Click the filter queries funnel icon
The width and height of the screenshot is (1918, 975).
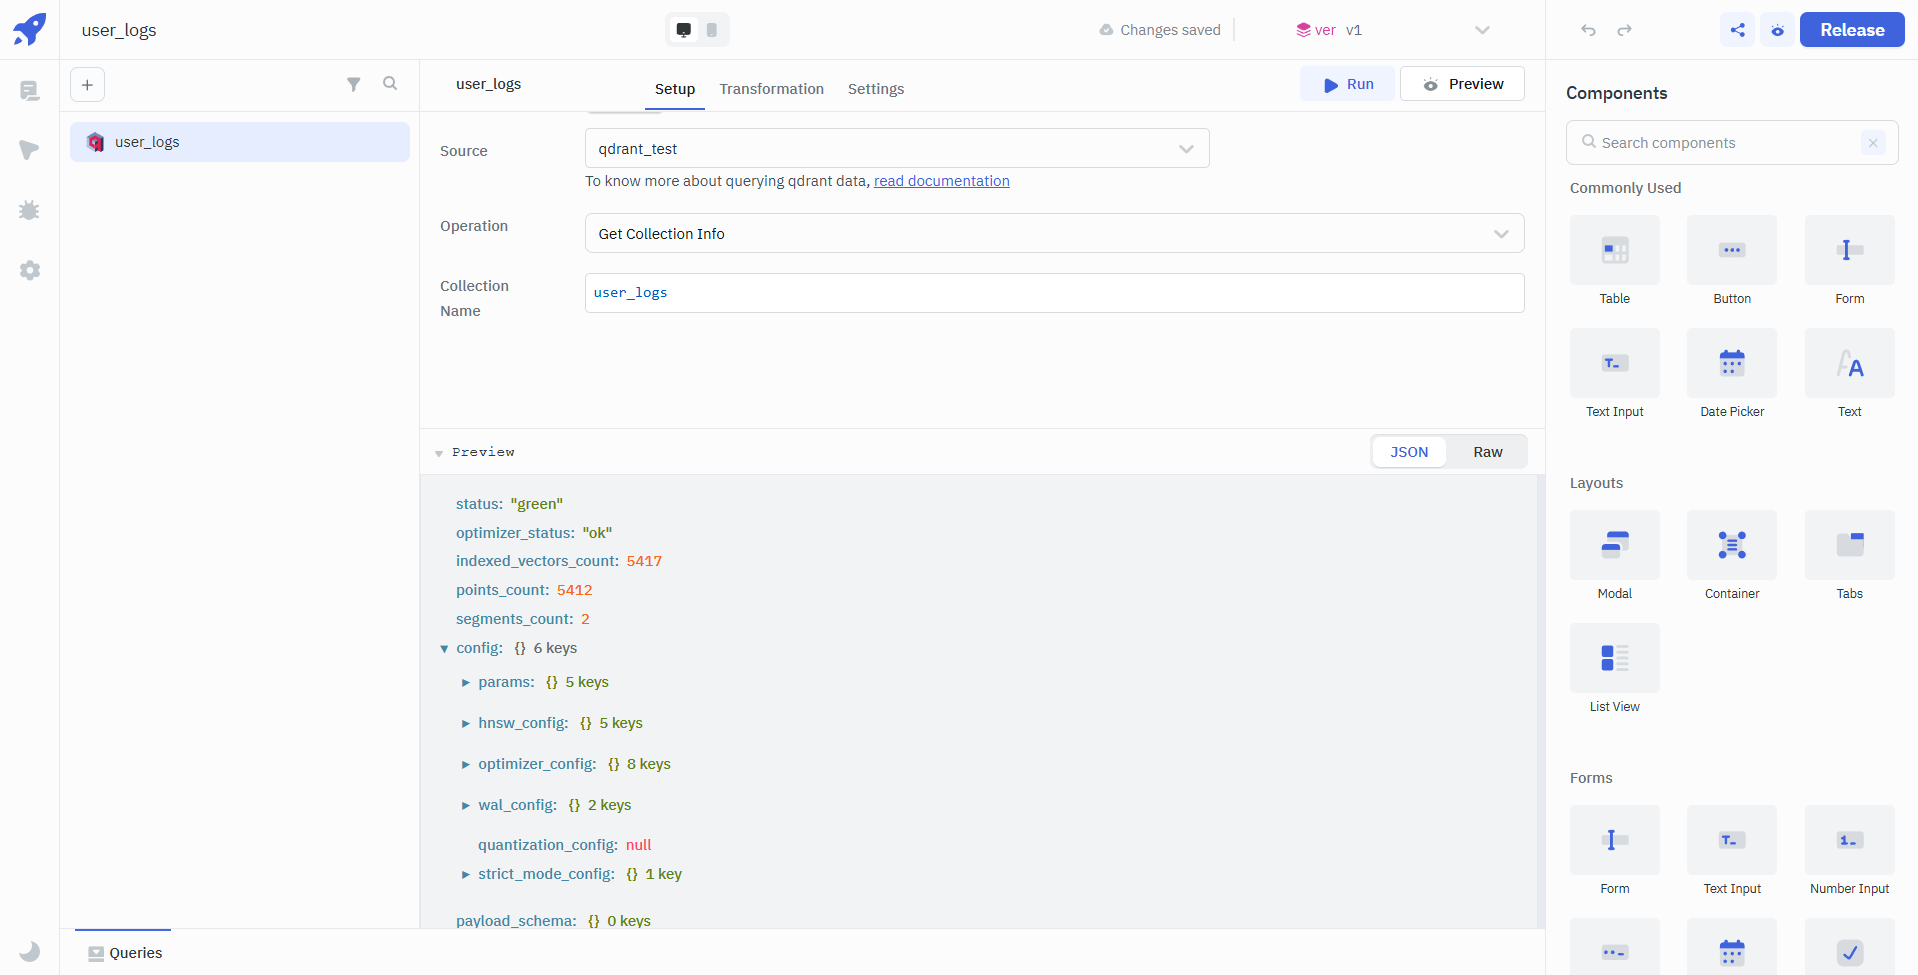tap(353, 85)
